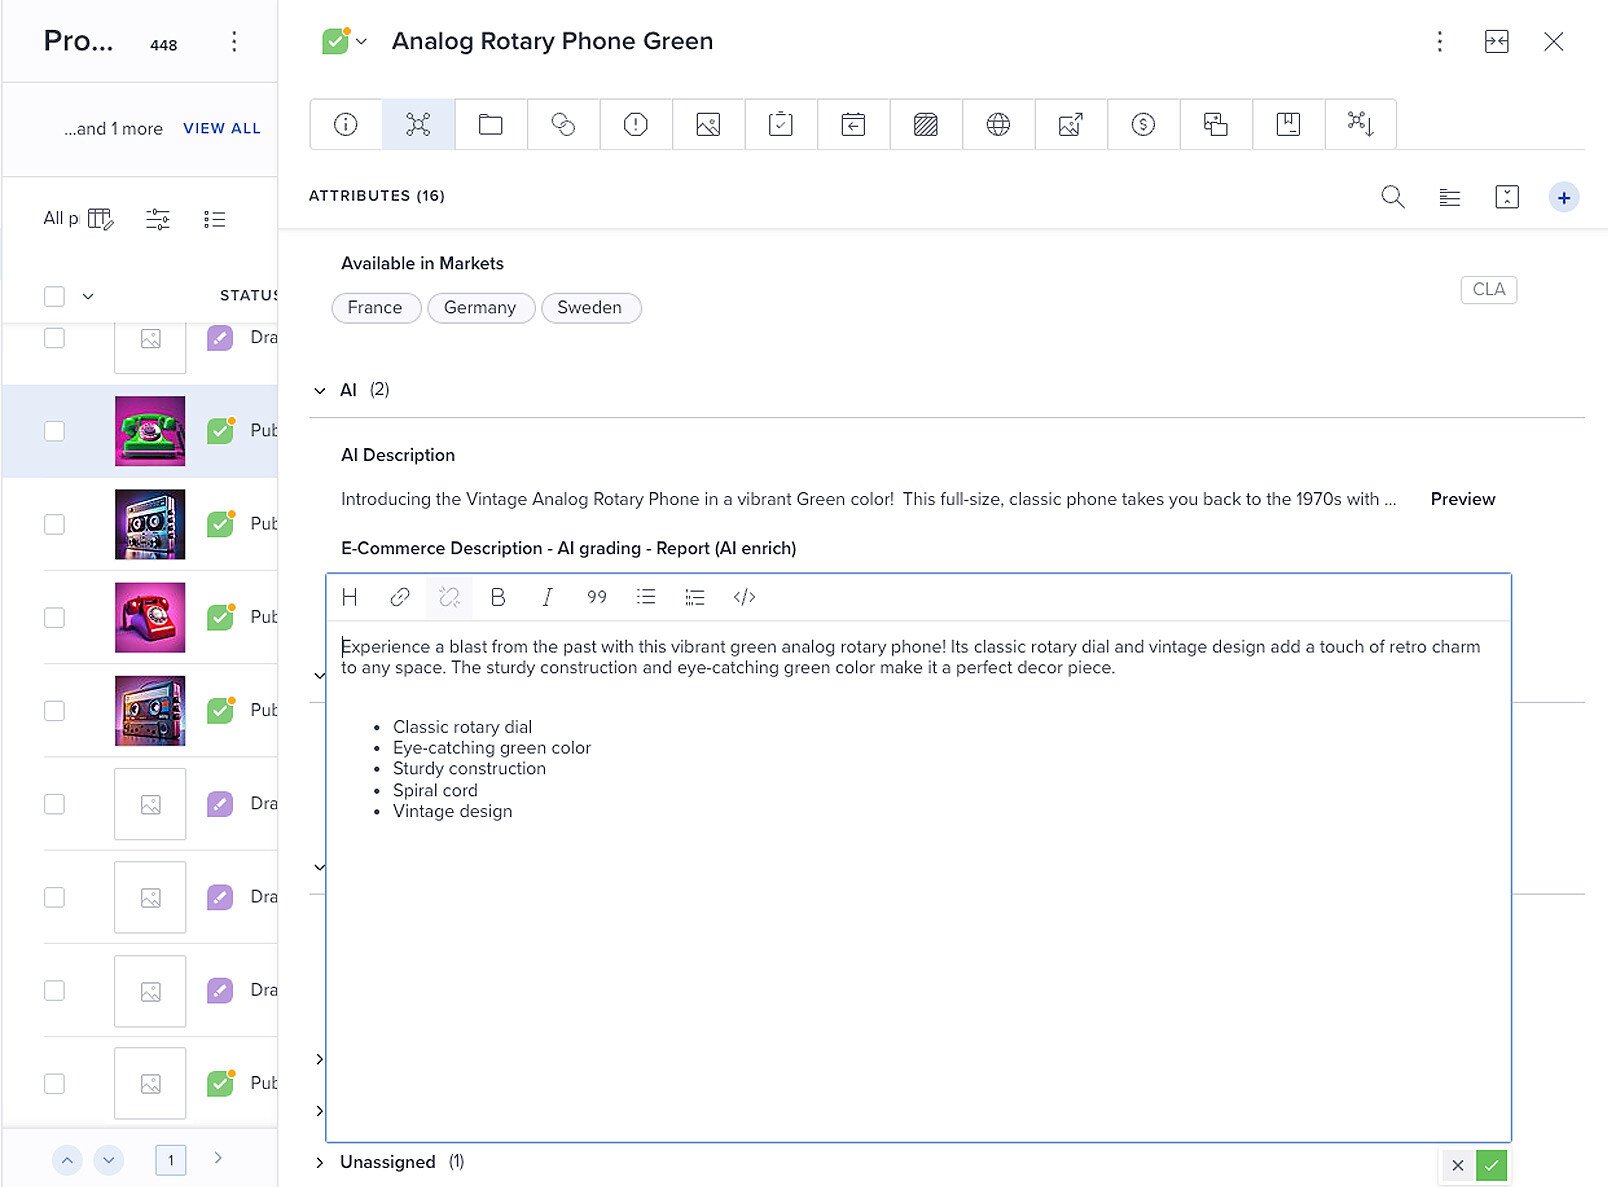Confirm edit with the green checkmark button
This screenshot has height=1187, width=1608.
(x=1491, y=1165)
